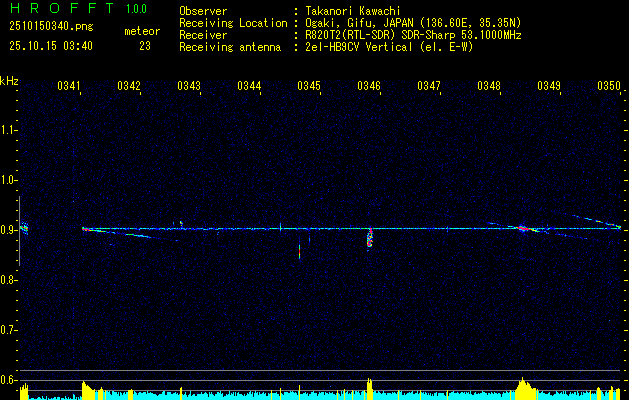Click the meteor label
Image resolution: width=629 pixels, height=400 pixels.
pyautogui.click(x=142, y=31)
